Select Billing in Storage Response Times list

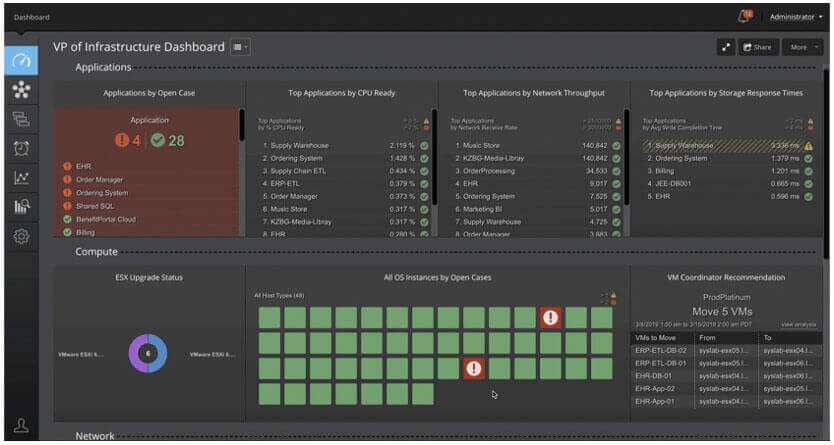tap(665, 171)
